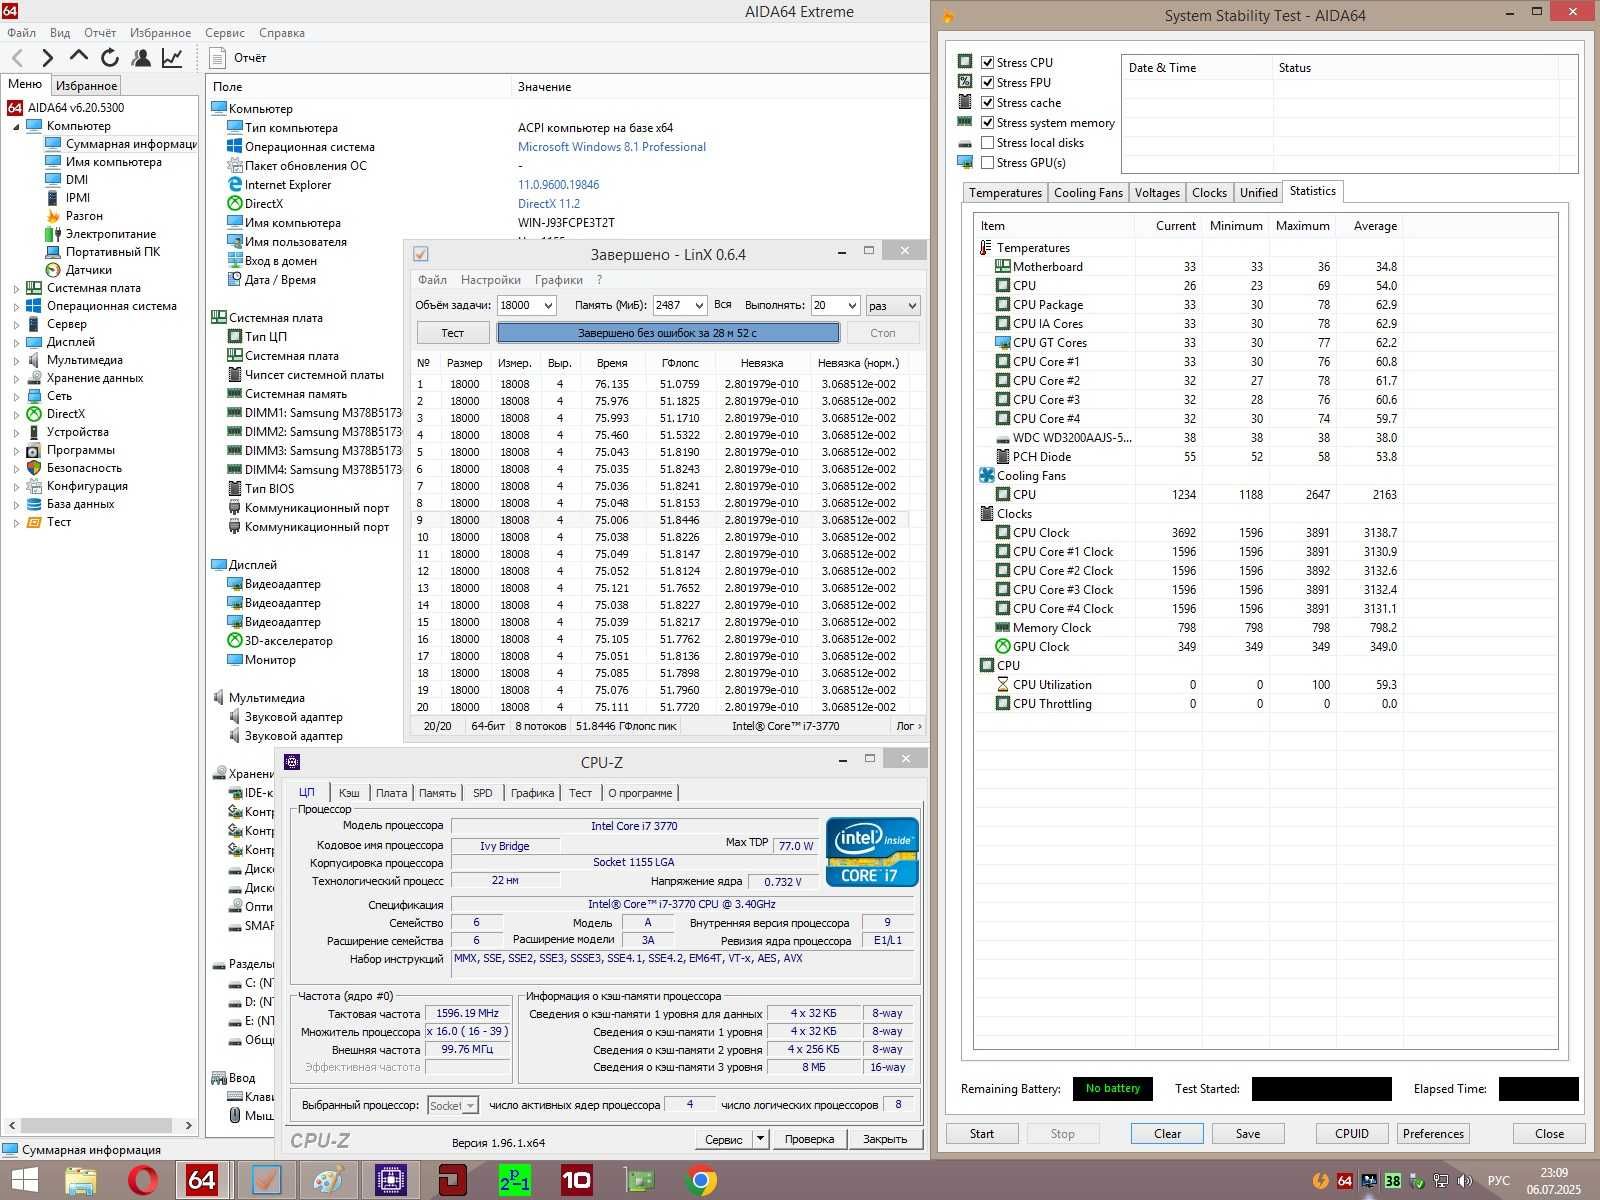This screenshot has height=1200, width=1600.
Task: Expand the Системная плата tree node
Action: tap(16, 288)
